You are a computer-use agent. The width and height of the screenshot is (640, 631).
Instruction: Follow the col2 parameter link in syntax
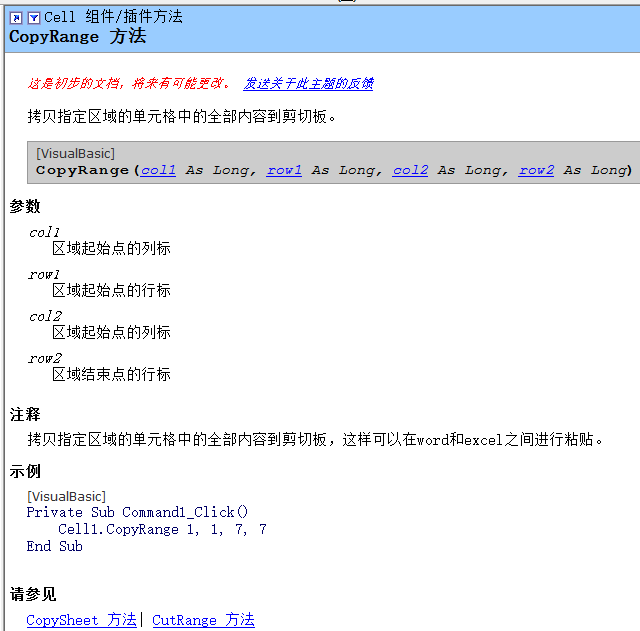click(410, 170)
